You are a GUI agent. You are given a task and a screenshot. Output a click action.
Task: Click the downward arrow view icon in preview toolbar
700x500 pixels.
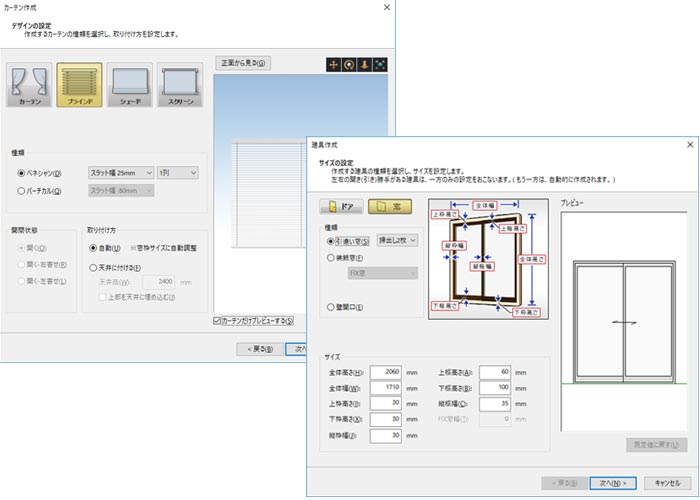tap(364, 64)
